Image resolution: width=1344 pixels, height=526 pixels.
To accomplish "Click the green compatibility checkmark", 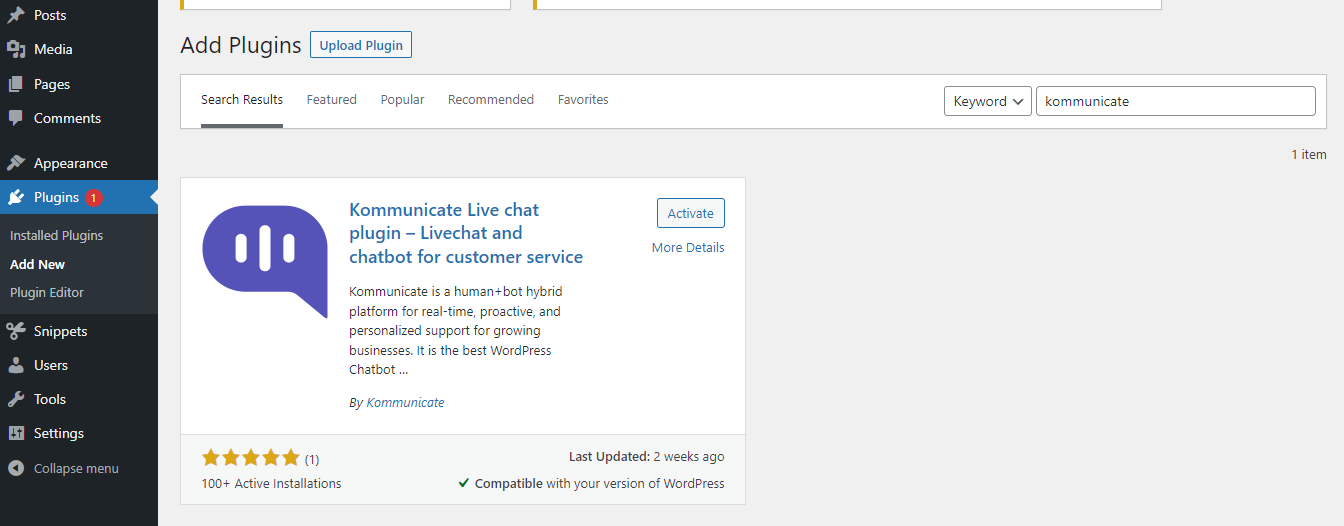I will click(464, 483).
